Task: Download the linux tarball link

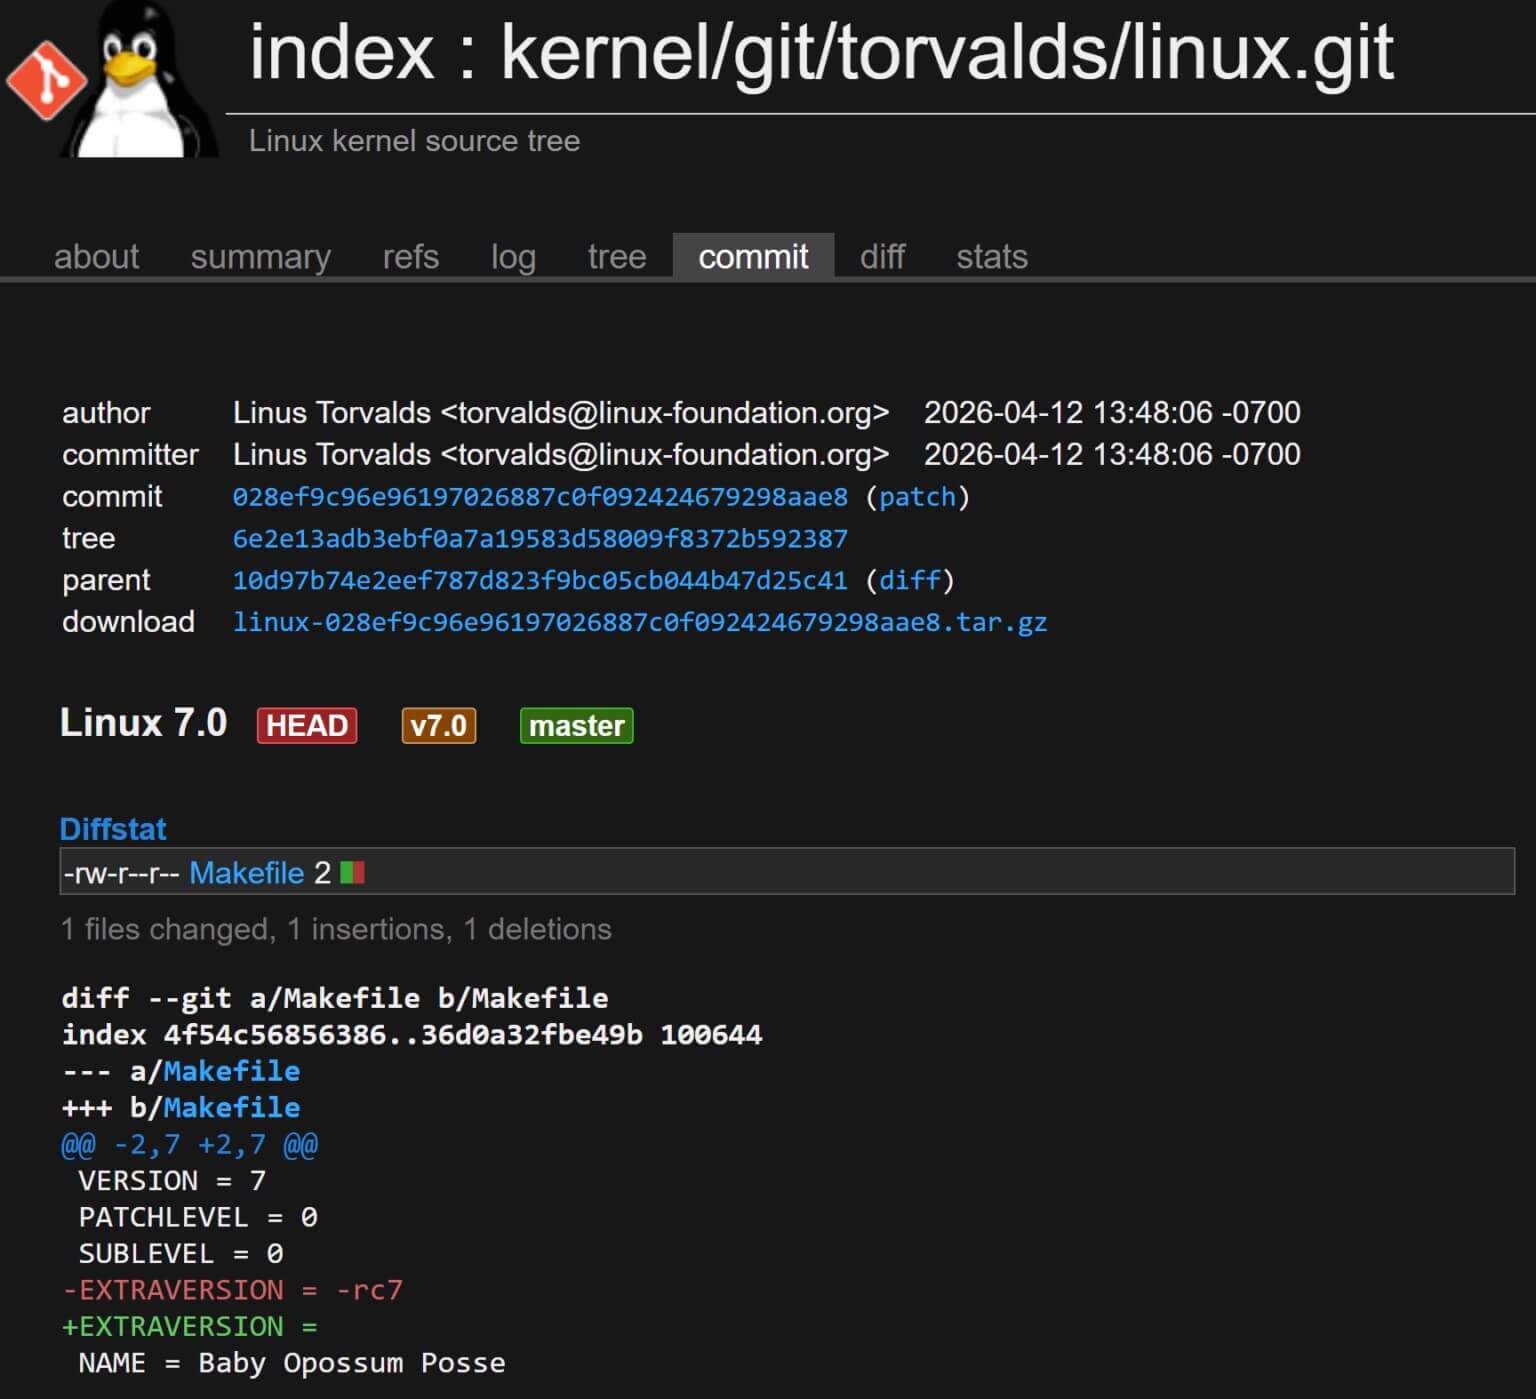Action: tap(640, 622)
